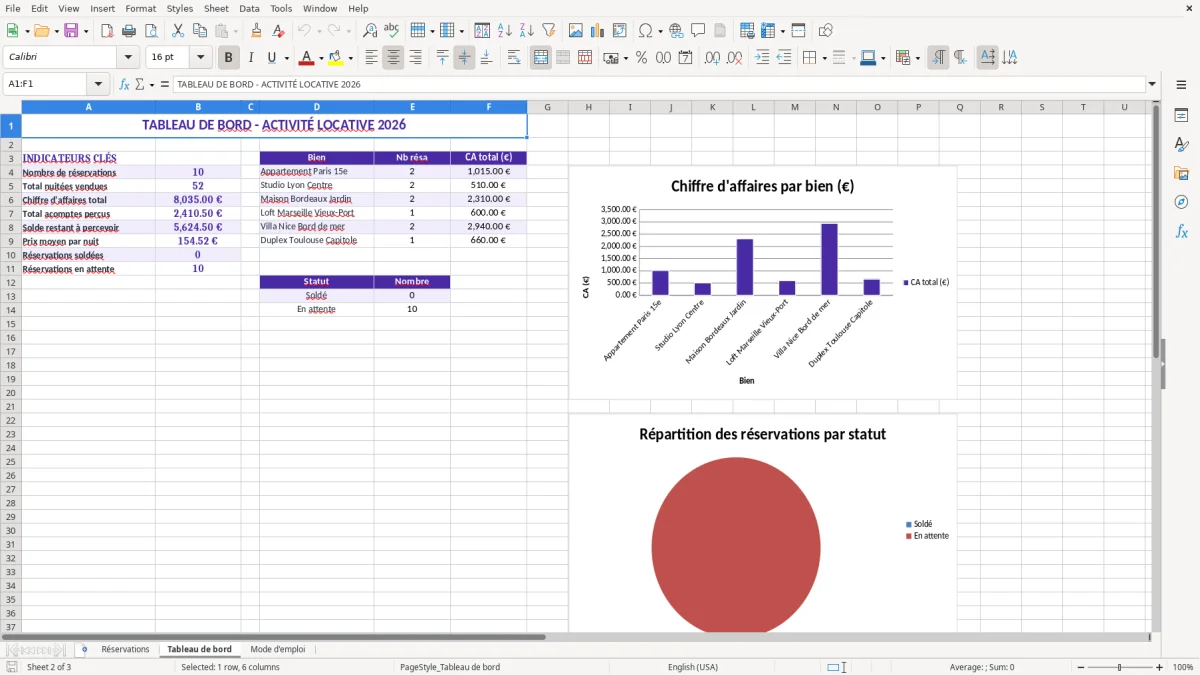This screenshot has width=1200, height=675.
Task: Cut the selection with scissors icon
Action: (177, 31)
